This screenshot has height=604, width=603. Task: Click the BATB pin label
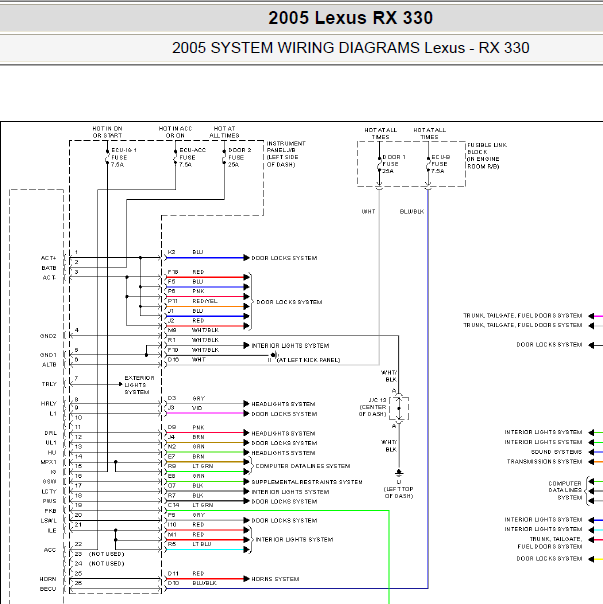coord(49,268)
